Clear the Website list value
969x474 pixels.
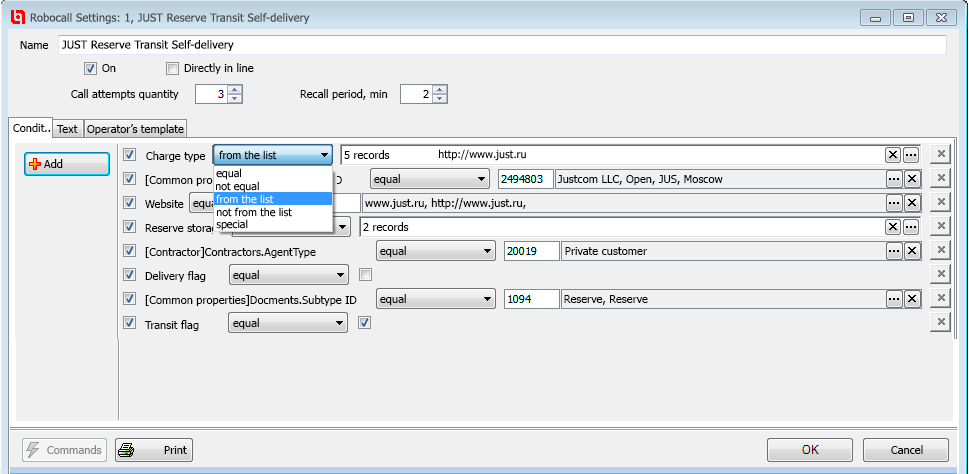911,203
